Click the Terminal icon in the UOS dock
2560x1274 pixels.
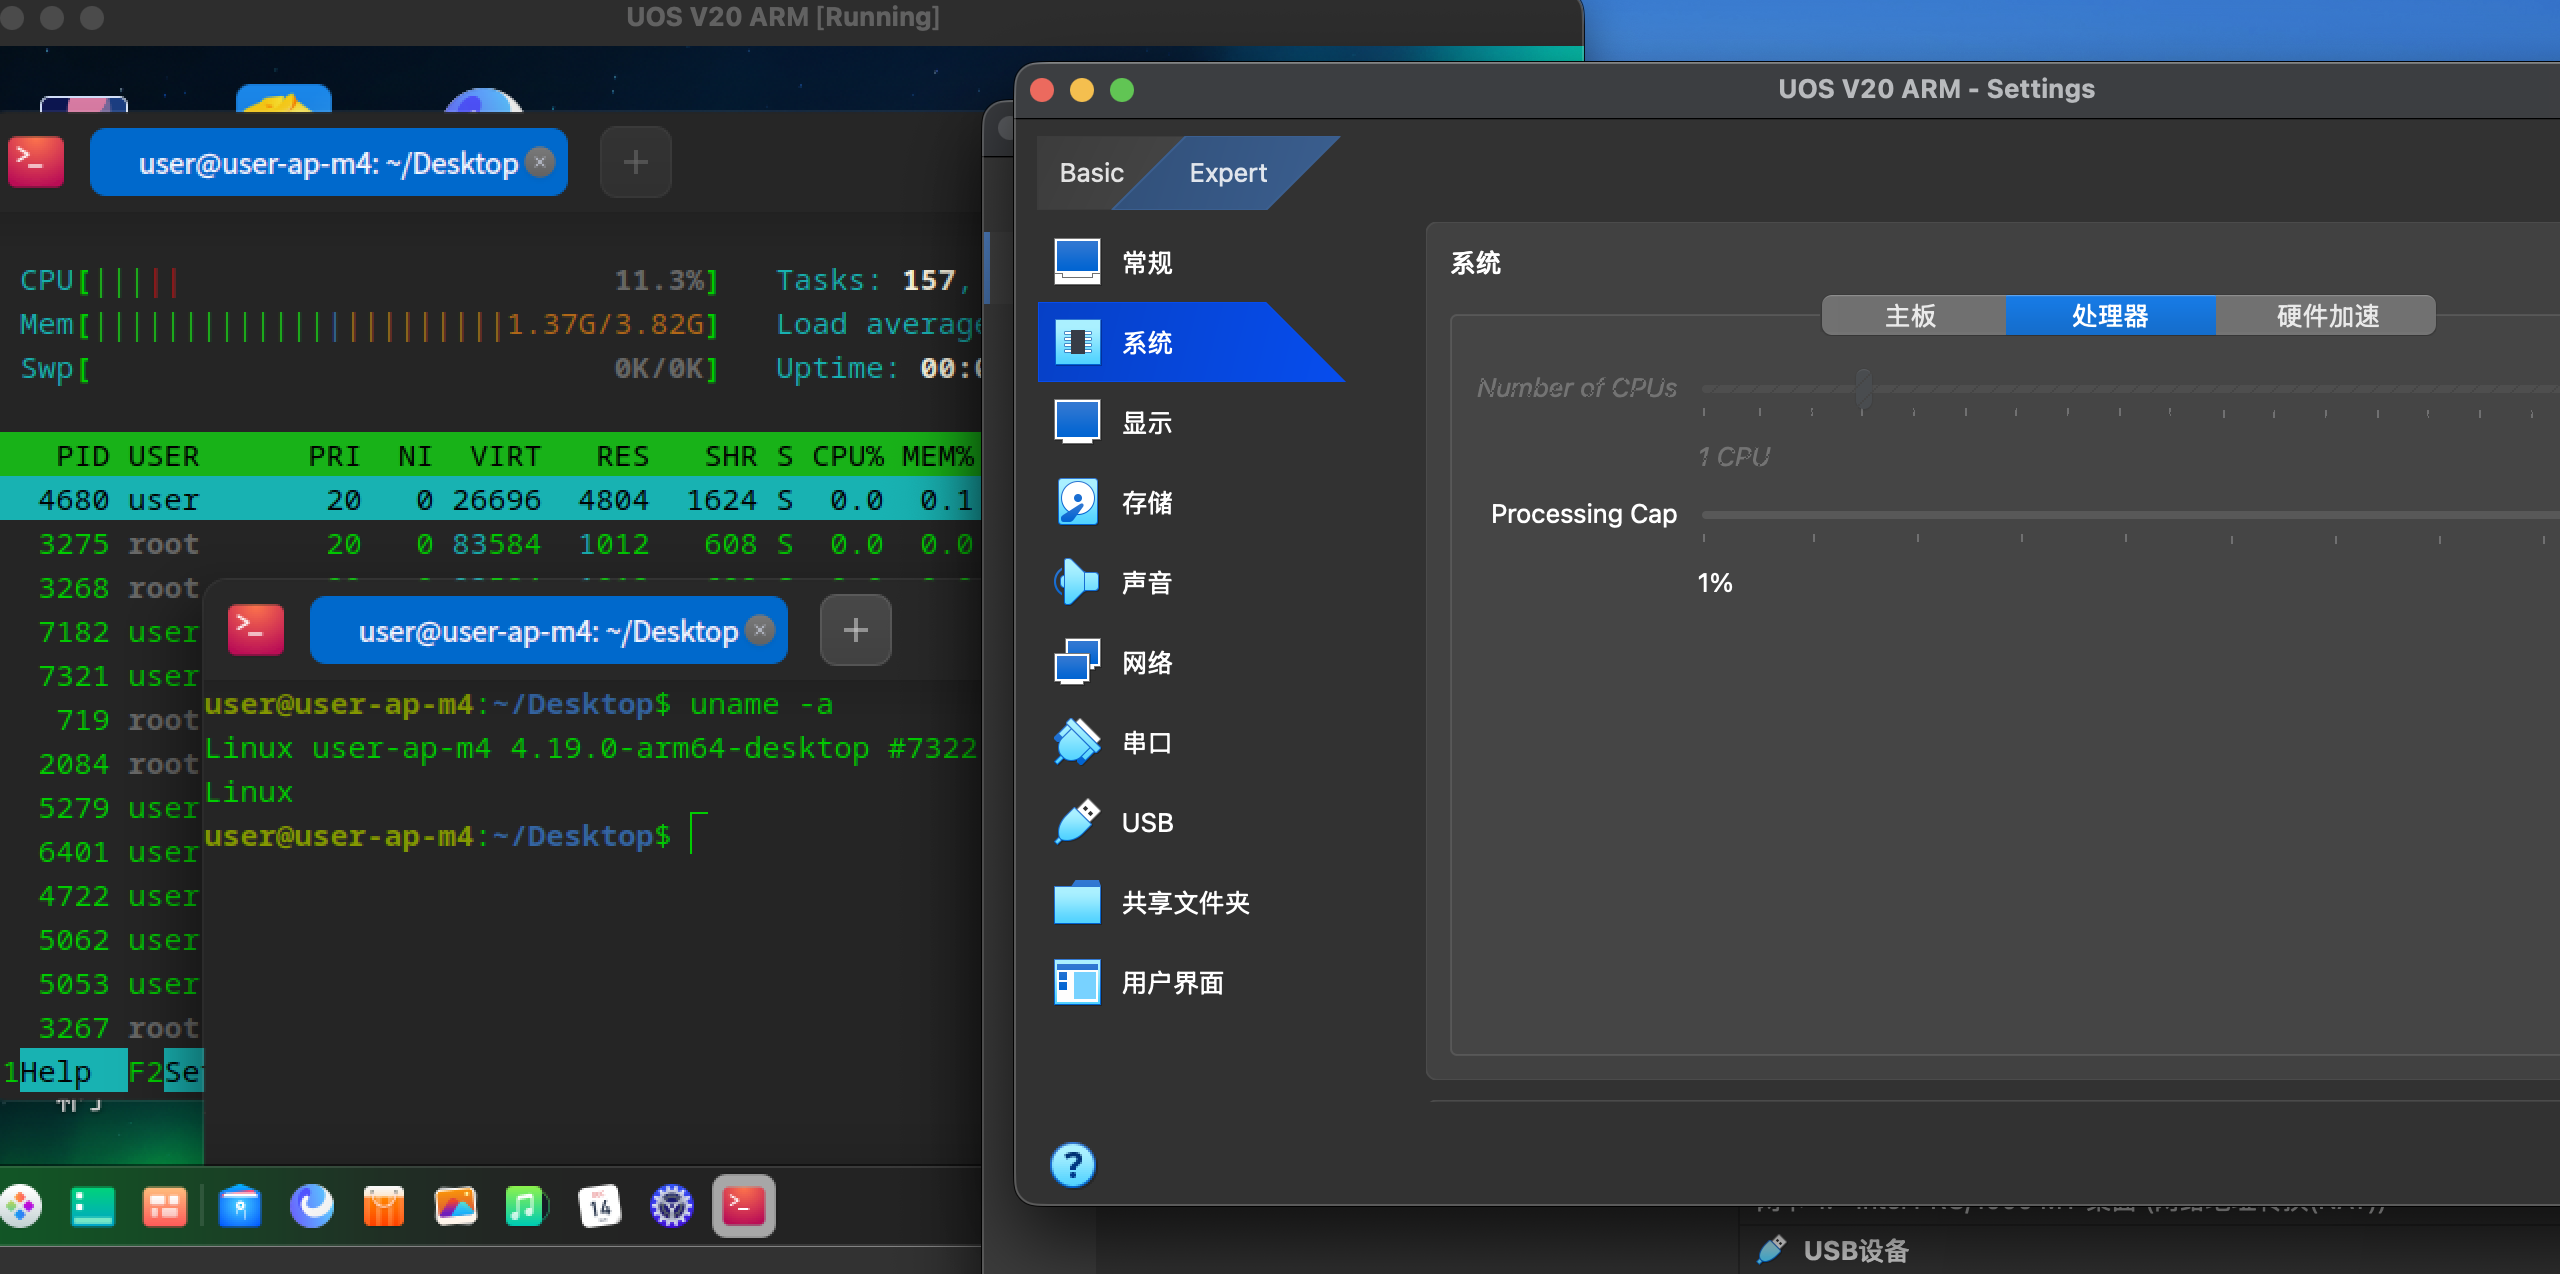(x=744, y=1206)
